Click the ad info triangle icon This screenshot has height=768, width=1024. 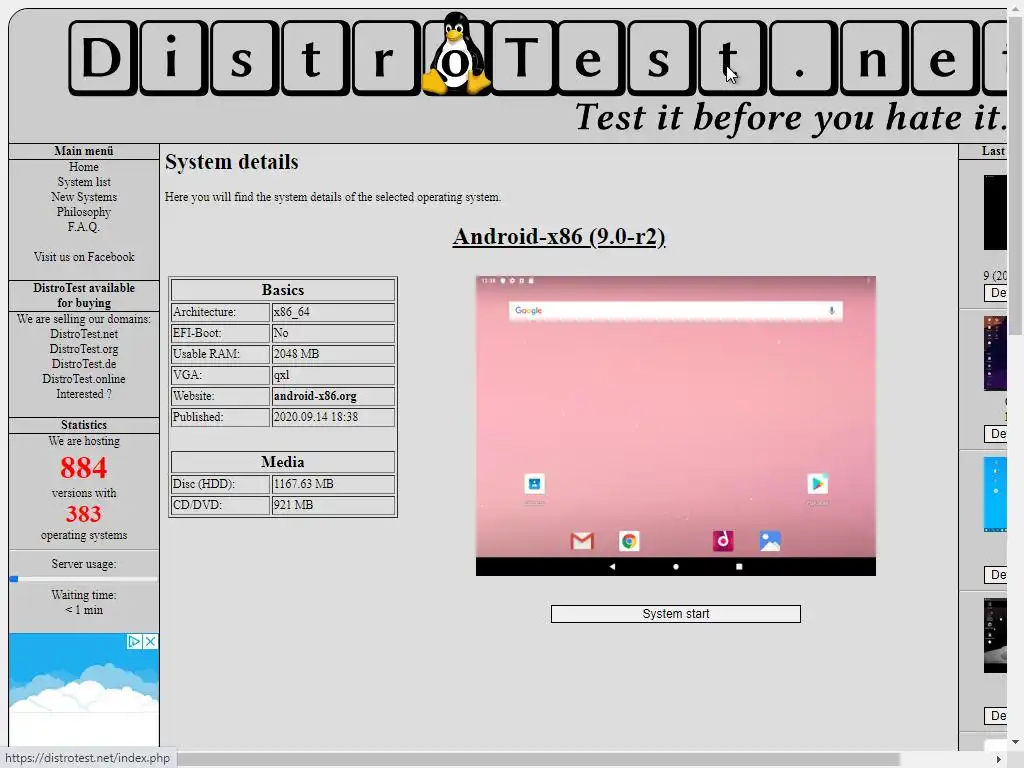(134, 641)
